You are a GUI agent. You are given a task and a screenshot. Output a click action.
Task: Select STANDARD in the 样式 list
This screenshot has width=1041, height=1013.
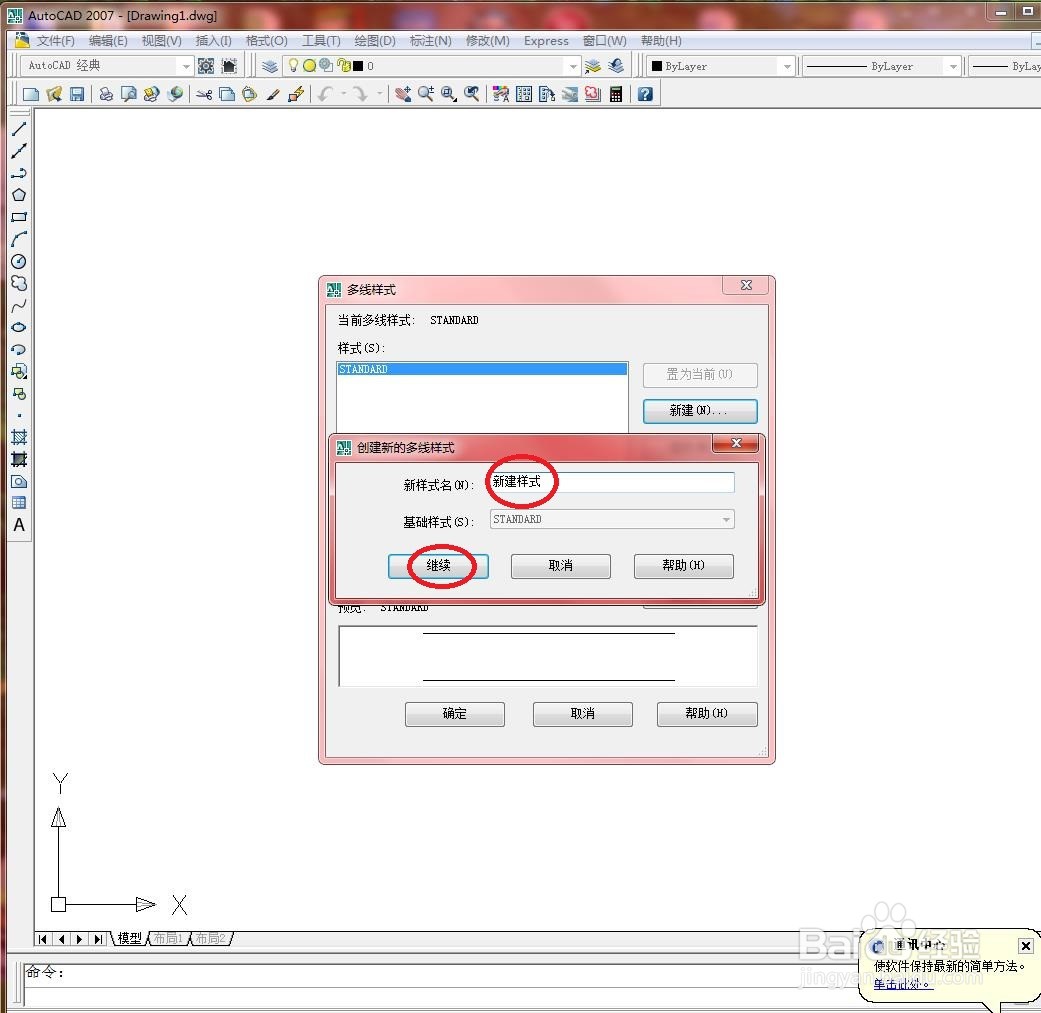tap(482, 369)
